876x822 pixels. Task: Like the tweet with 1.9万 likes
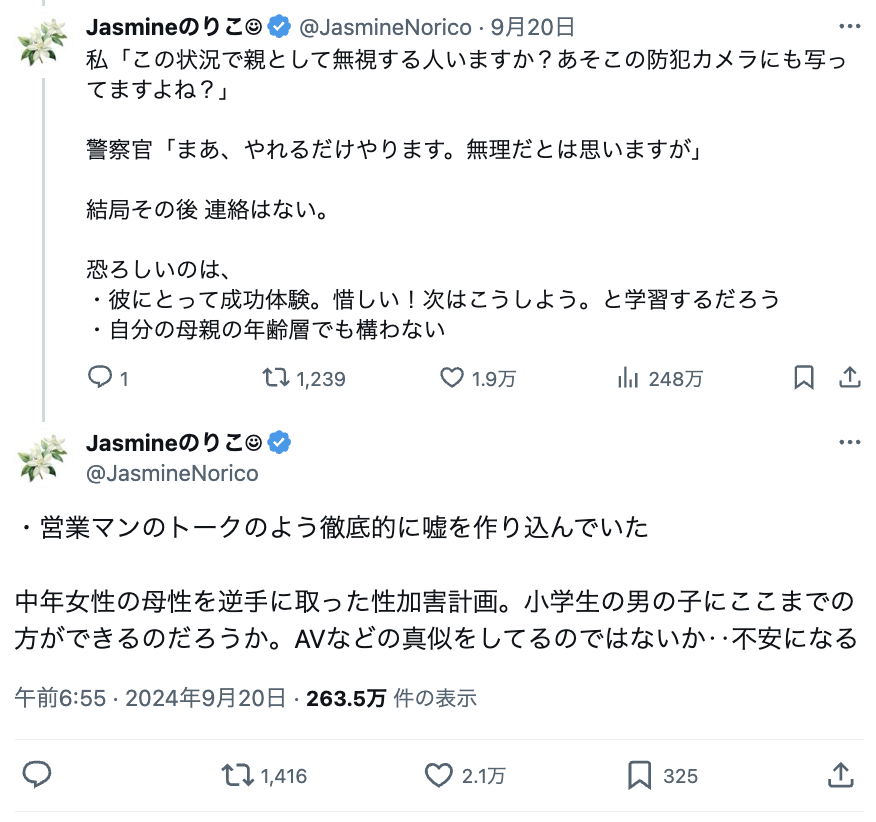tap(453, 378)
